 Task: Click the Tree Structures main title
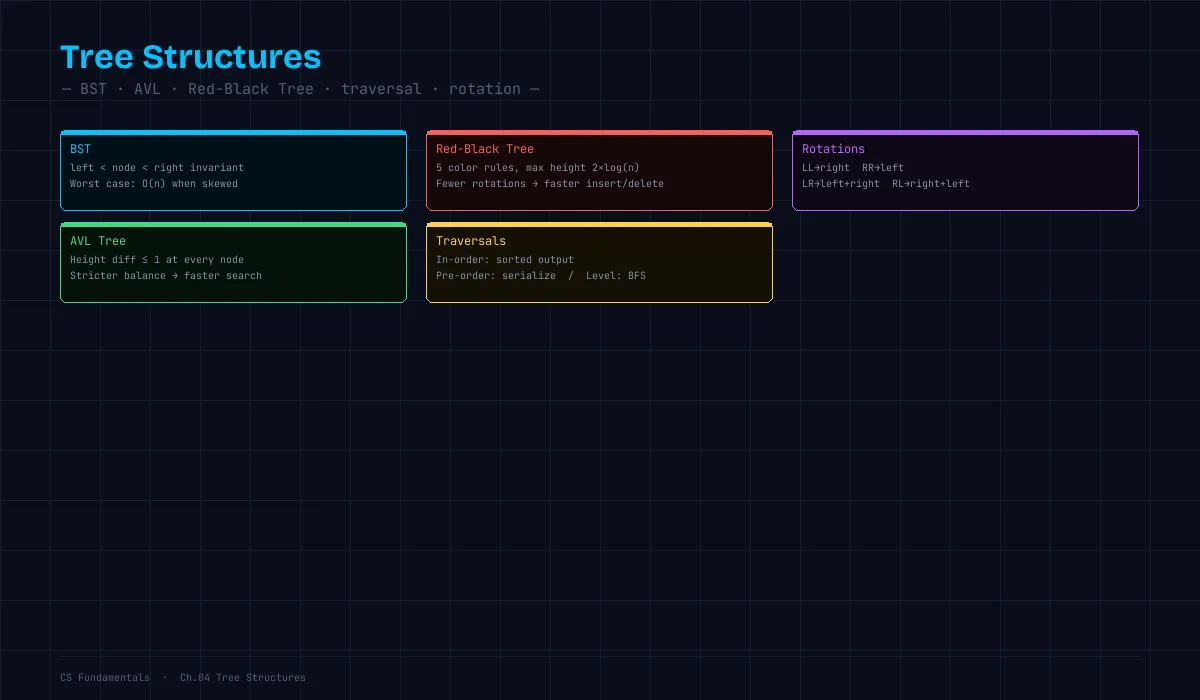tap(191, 57)
